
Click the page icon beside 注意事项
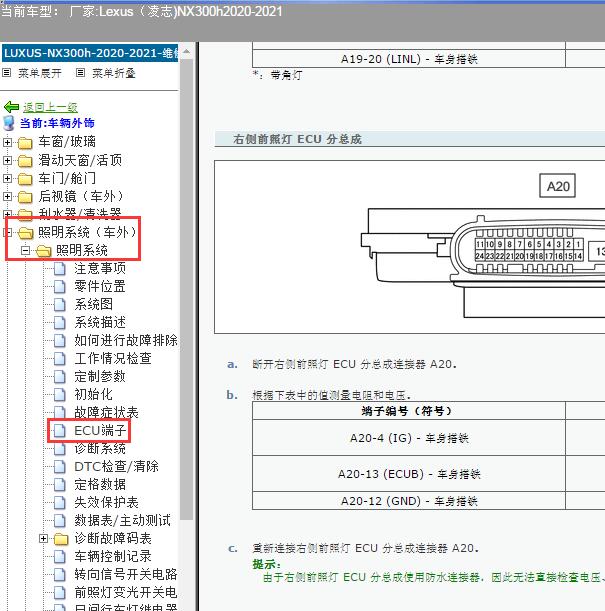point(60,268)
